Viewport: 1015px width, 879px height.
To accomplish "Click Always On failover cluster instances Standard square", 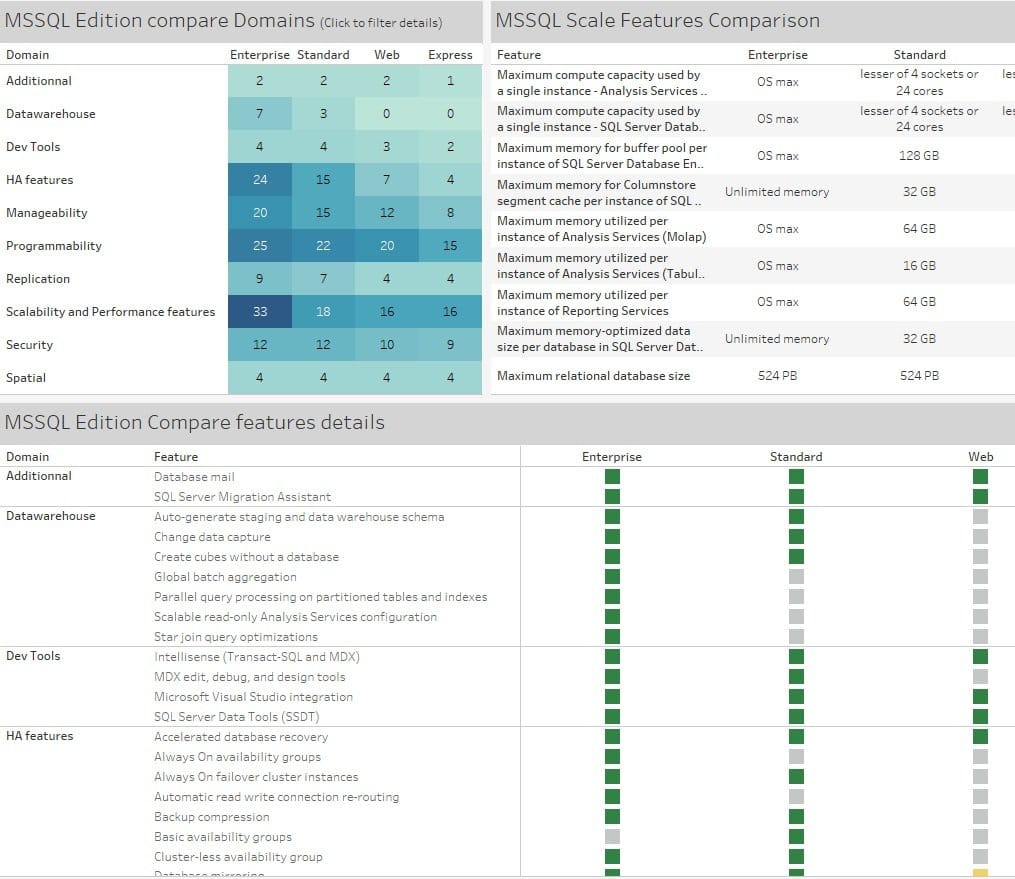I will (796, 777).
